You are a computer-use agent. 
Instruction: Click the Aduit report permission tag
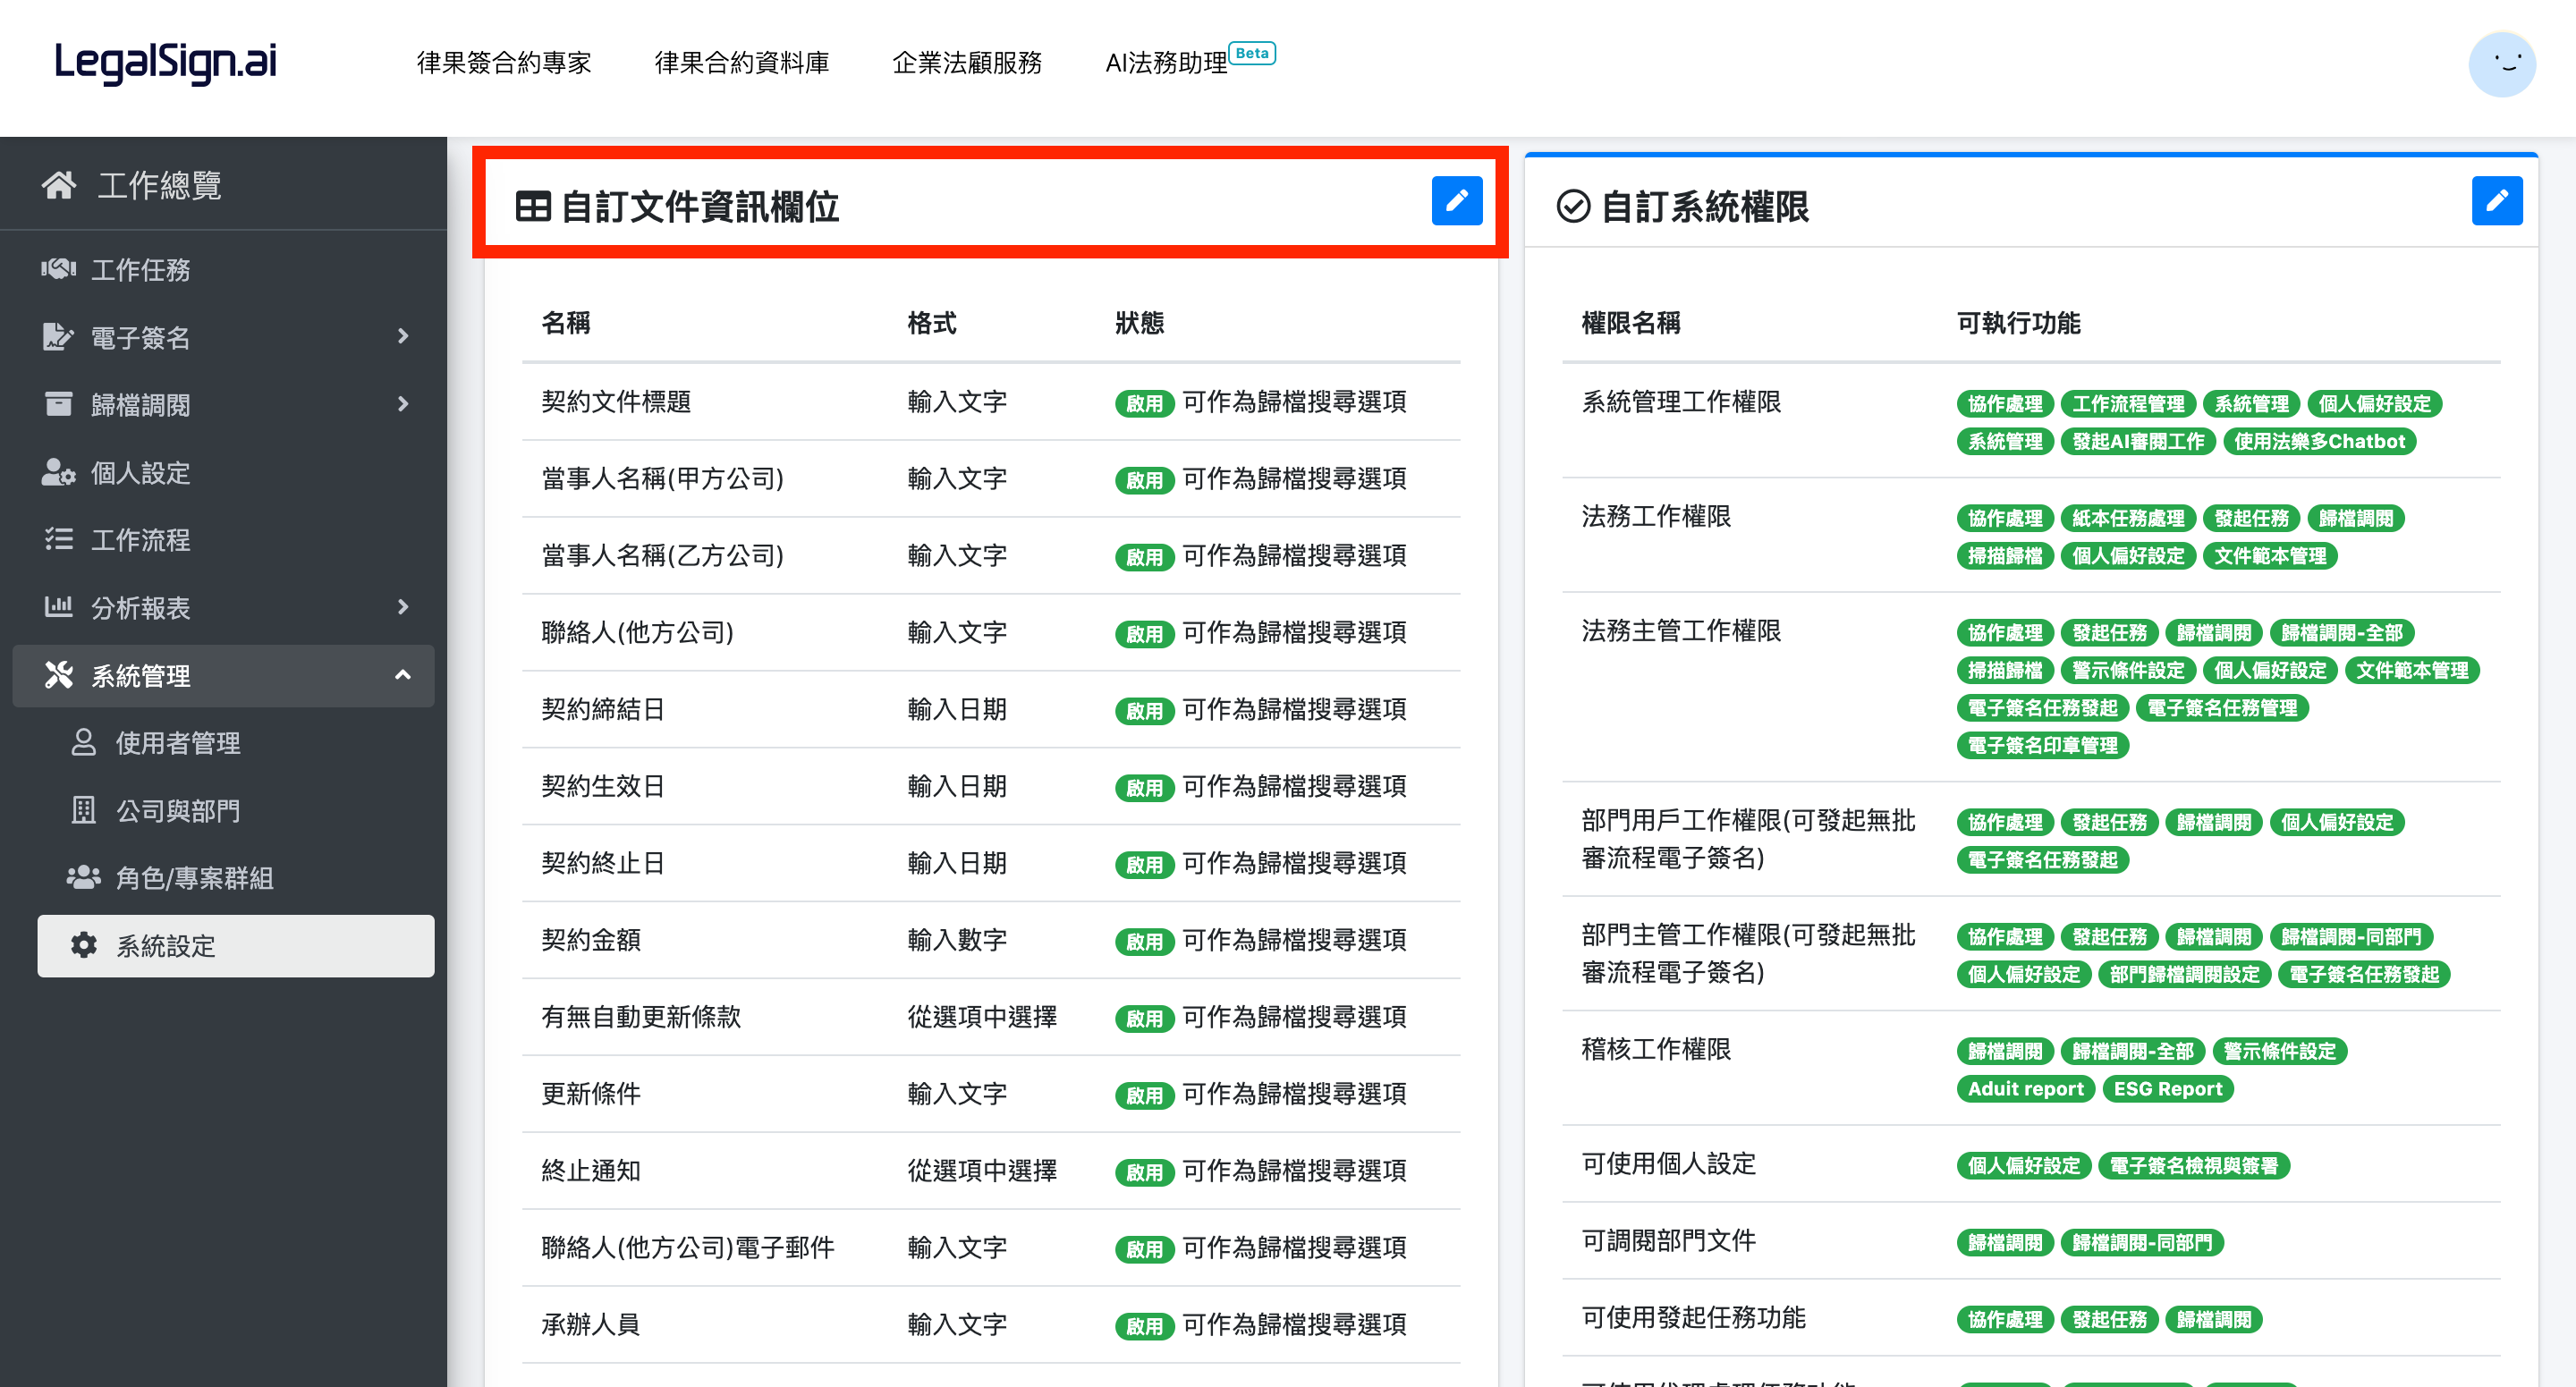point(2025,1088)
